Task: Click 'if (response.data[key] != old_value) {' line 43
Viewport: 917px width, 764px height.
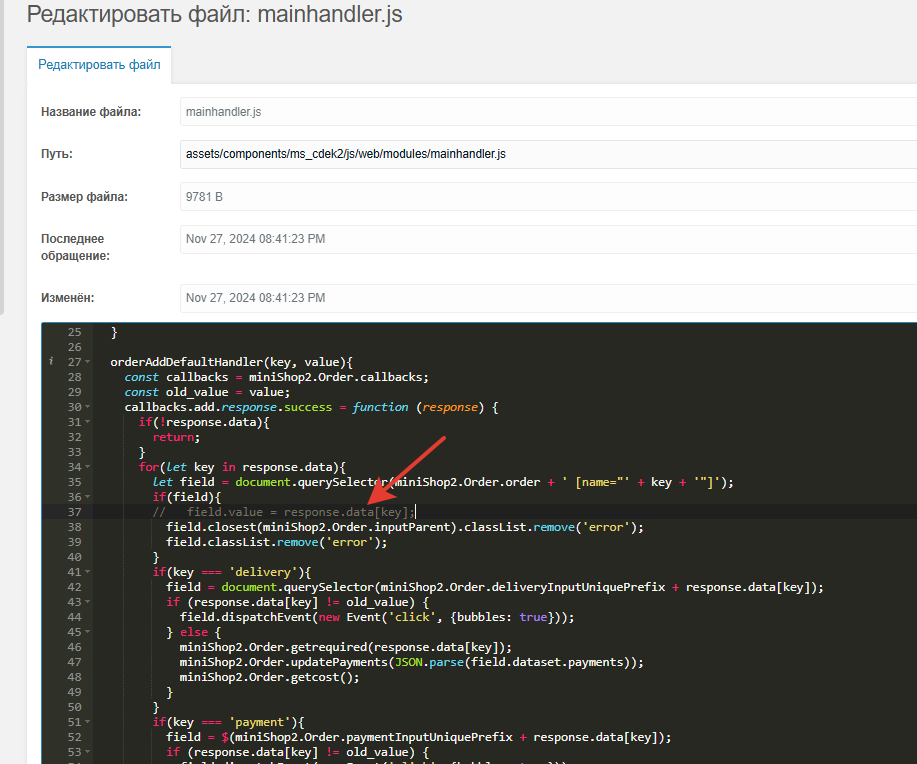Action: [298, 602]
